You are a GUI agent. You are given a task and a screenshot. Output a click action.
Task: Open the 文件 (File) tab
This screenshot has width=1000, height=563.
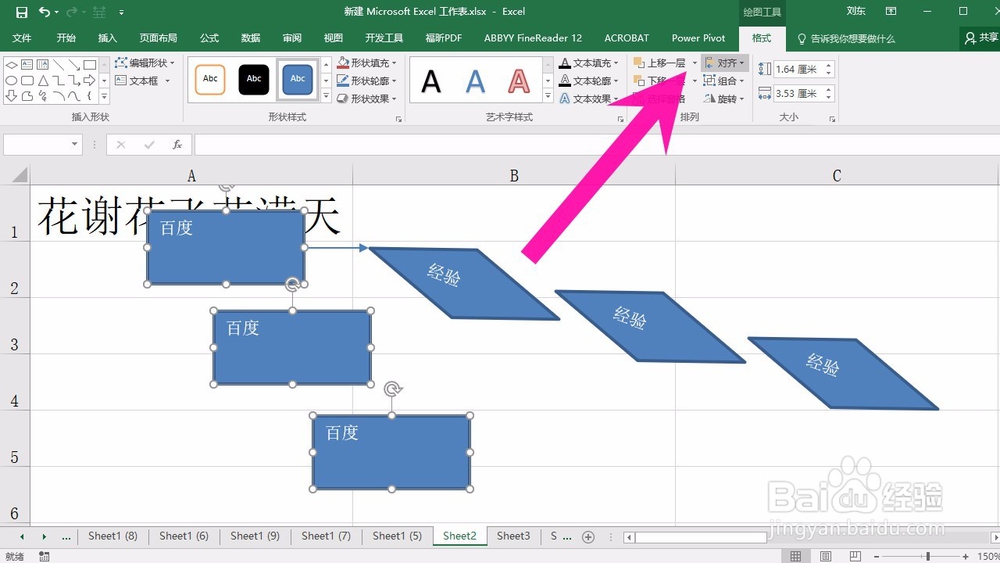coord(22,38)
